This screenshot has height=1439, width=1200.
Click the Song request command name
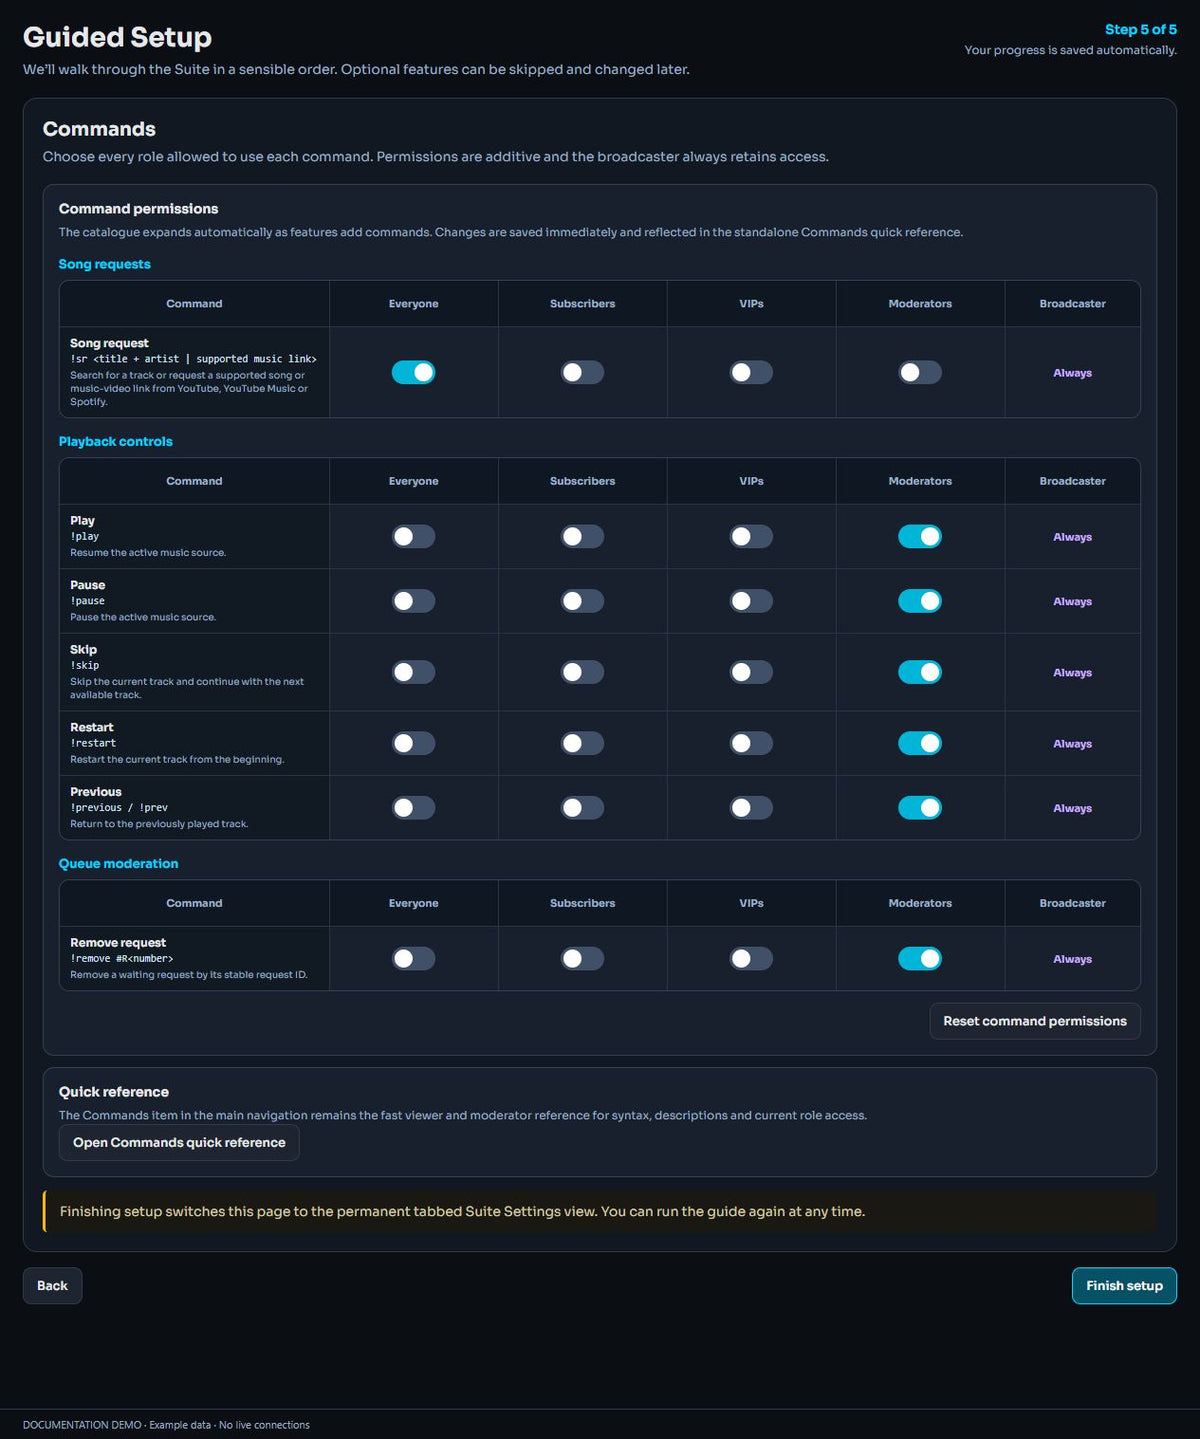(109, 343)
